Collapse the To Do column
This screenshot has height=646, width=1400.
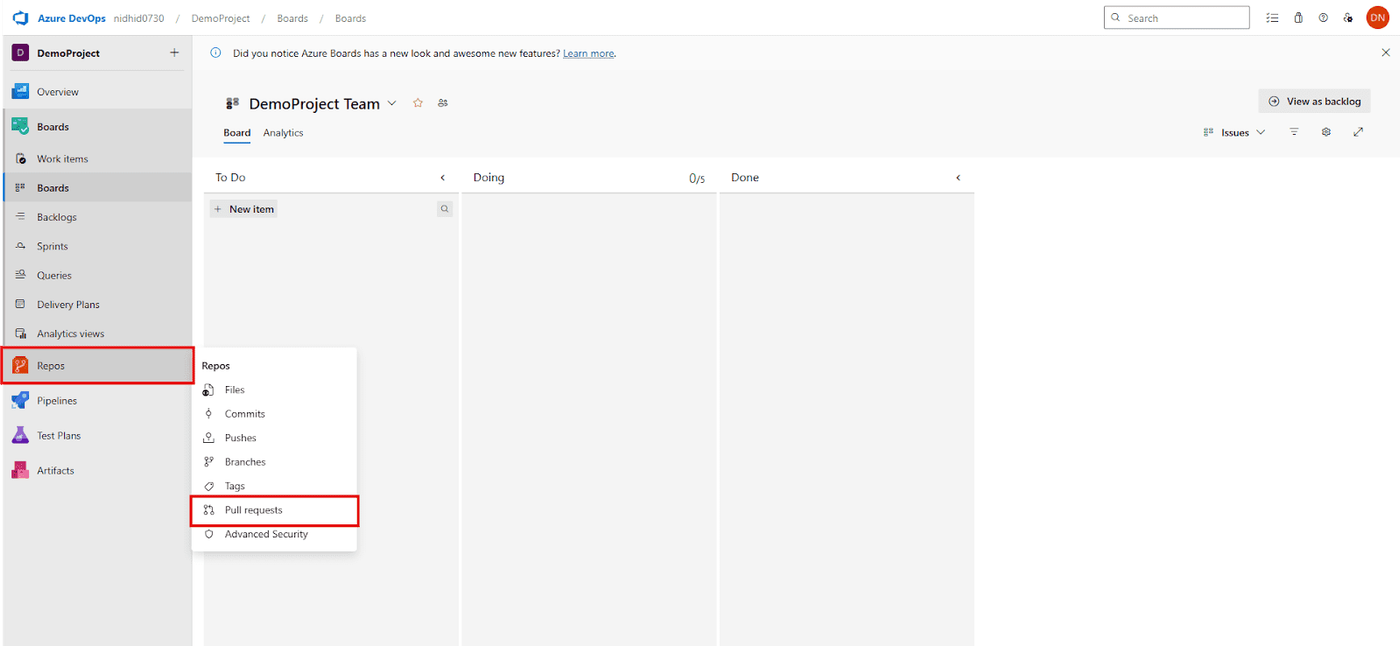(443, 178)
